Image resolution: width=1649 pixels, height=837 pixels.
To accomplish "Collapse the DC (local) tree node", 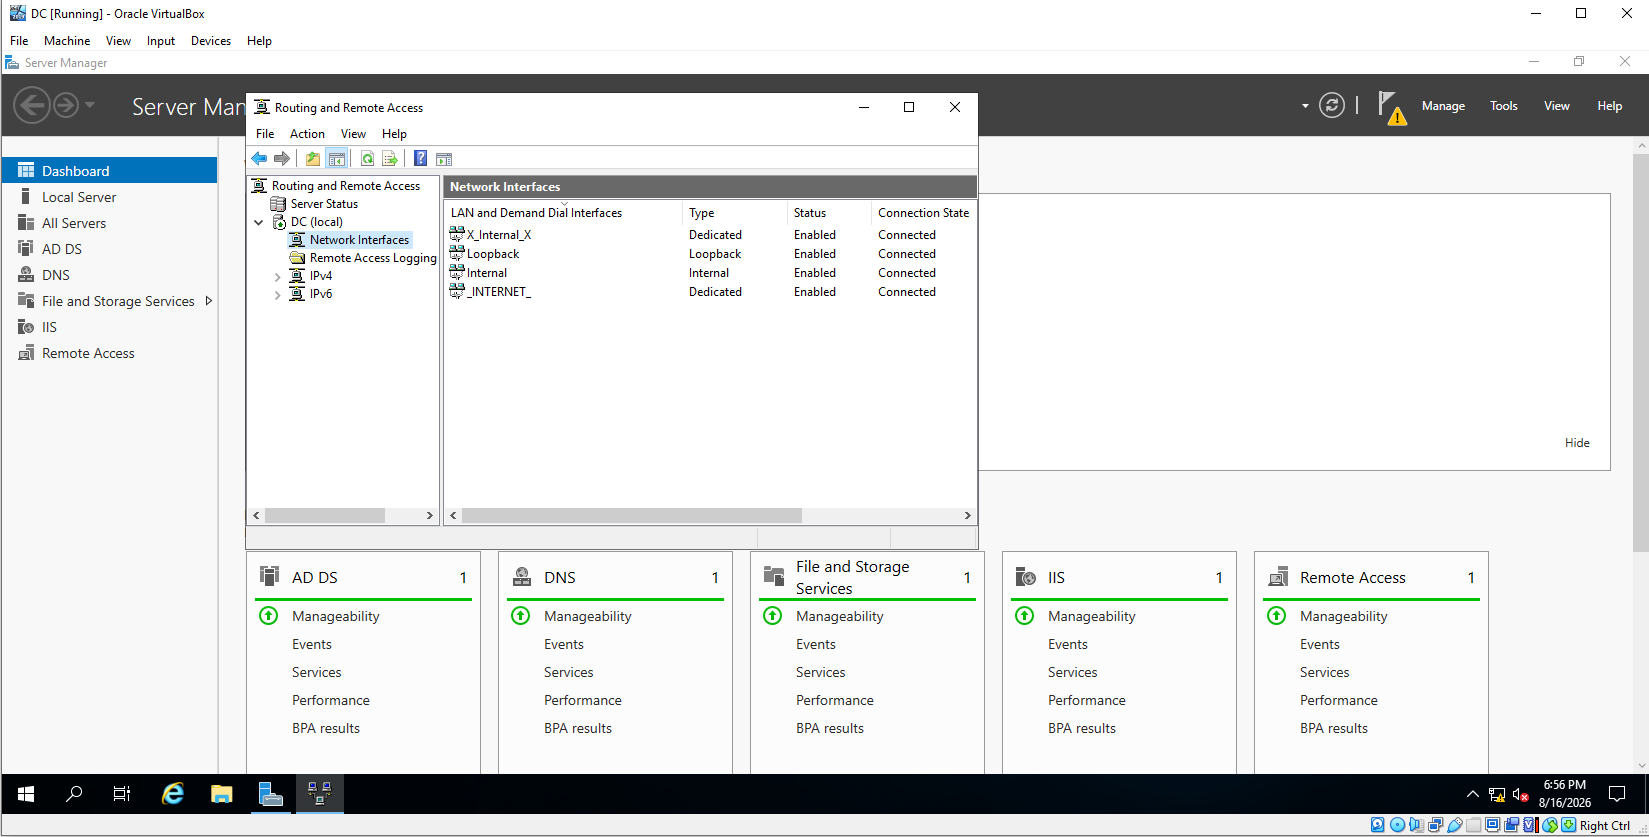I will tap(259, 222).
